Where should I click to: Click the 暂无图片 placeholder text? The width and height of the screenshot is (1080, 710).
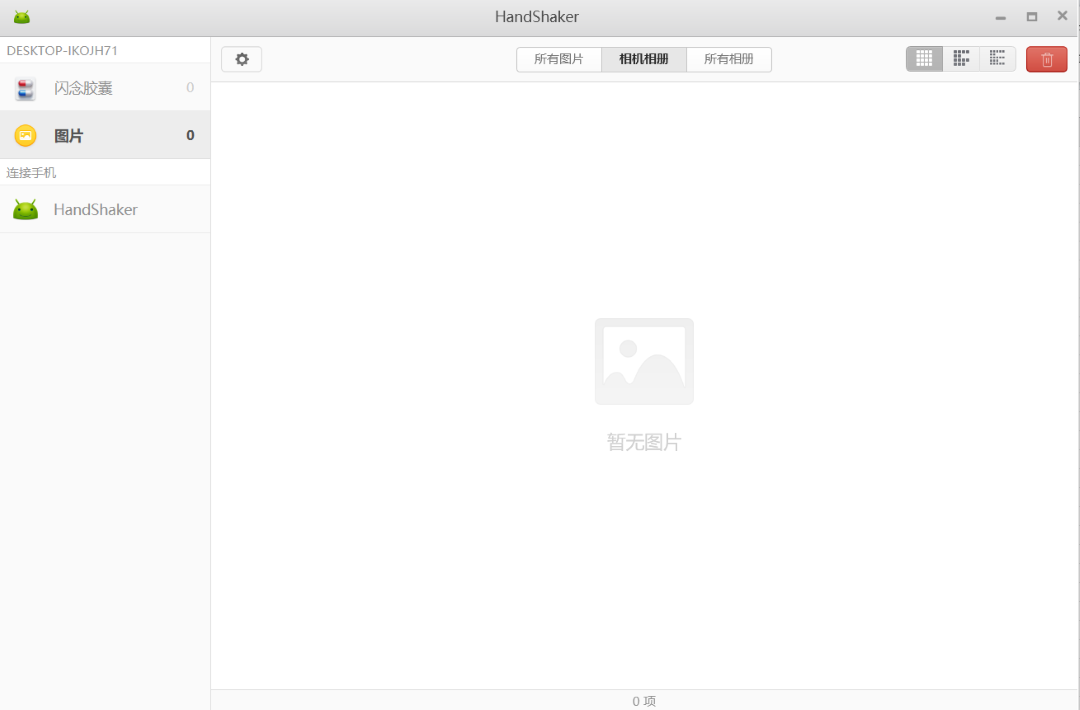644,441
